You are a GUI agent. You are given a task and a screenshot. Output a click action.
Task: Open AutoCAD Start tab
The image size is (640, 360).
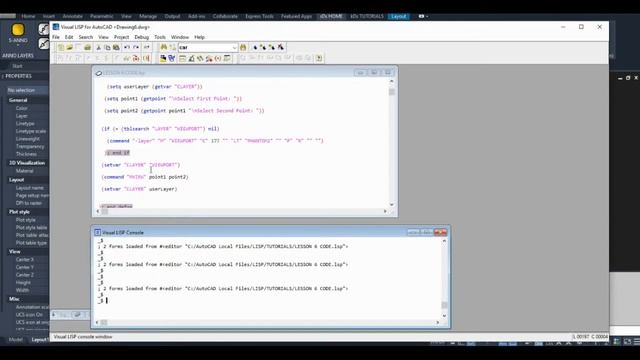click(x=17, y=66)
